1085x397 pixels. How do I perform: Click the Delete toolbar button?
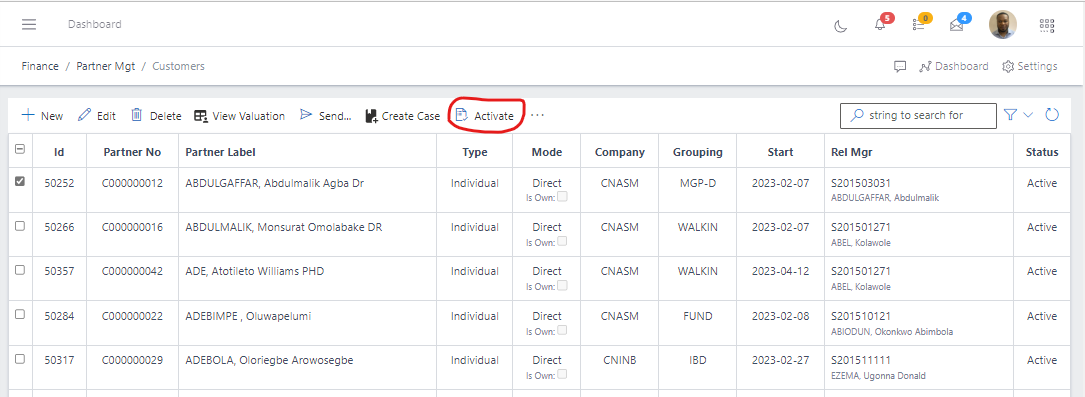(x=156, y=116)
